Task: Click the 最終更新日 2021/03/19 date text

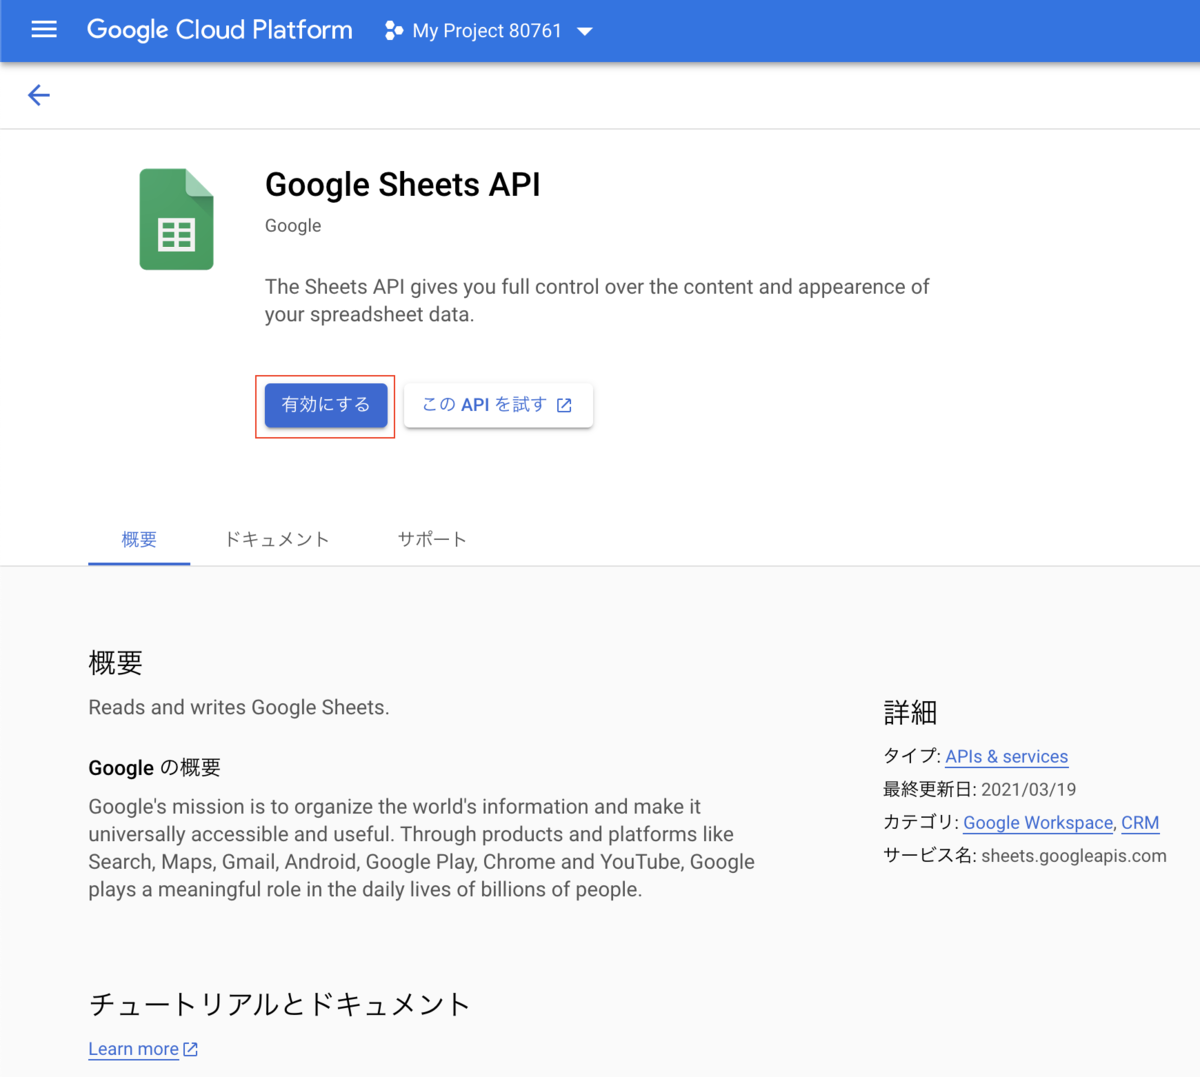Action: click(980, 790)
